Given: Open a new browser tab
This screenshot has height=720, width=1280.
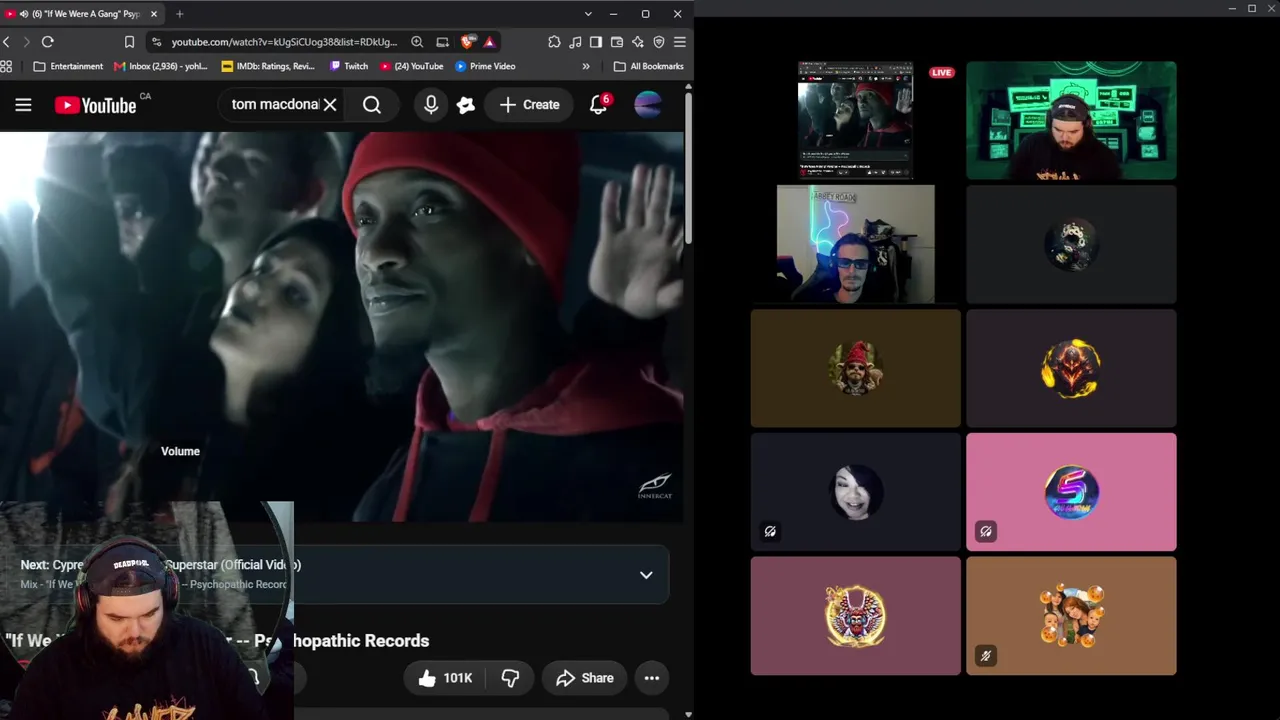Looking at the screenshot, I should pos(180,14).
